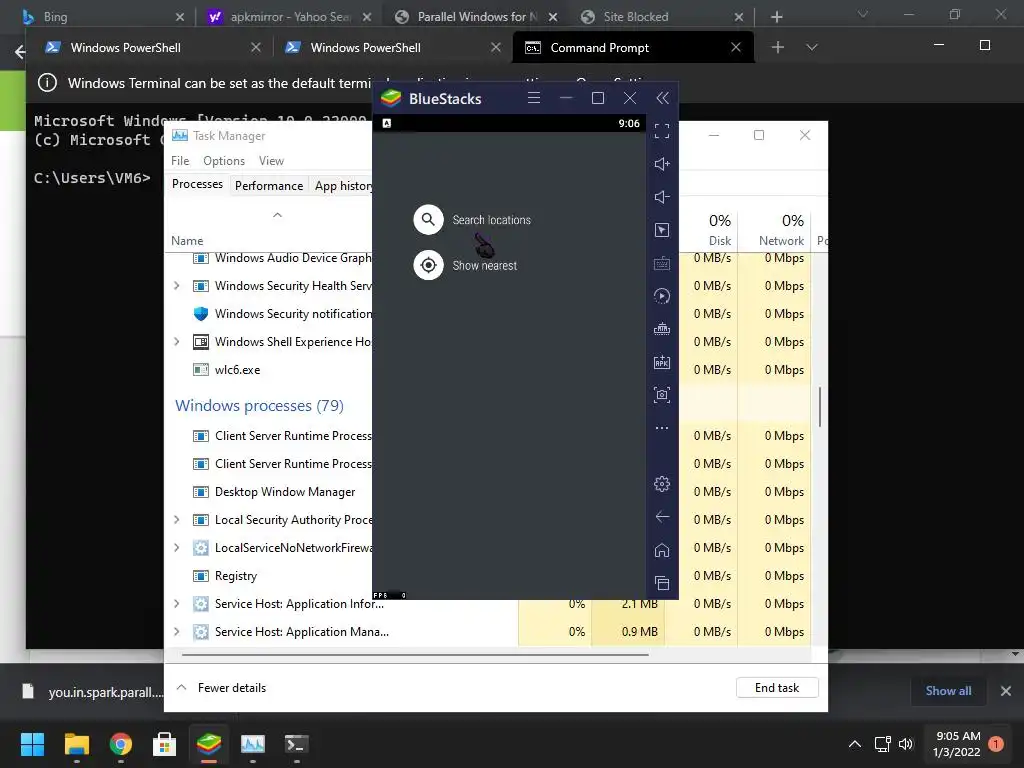Tap the Search locations magnifier icon
The width and height of the screenshot is (1024, 768).
pos(428,219)
